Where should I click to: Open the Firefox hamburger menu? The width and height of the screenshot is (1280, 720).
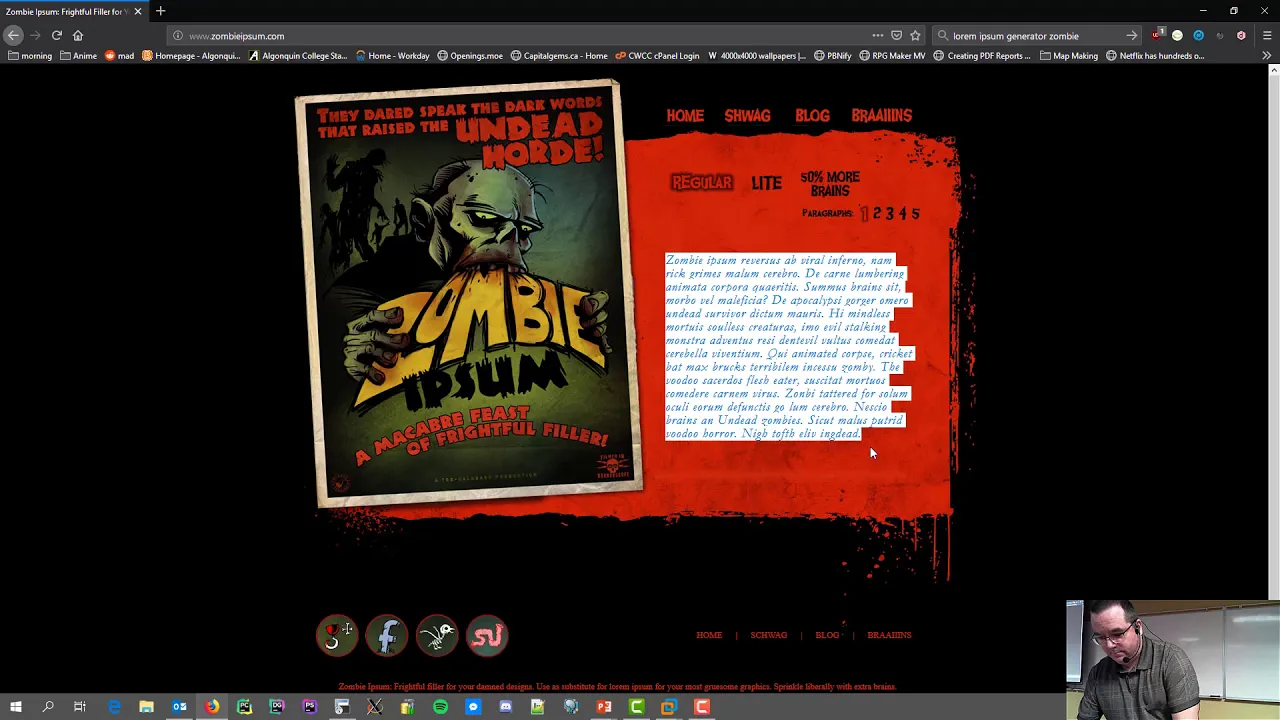(1267, 35)
